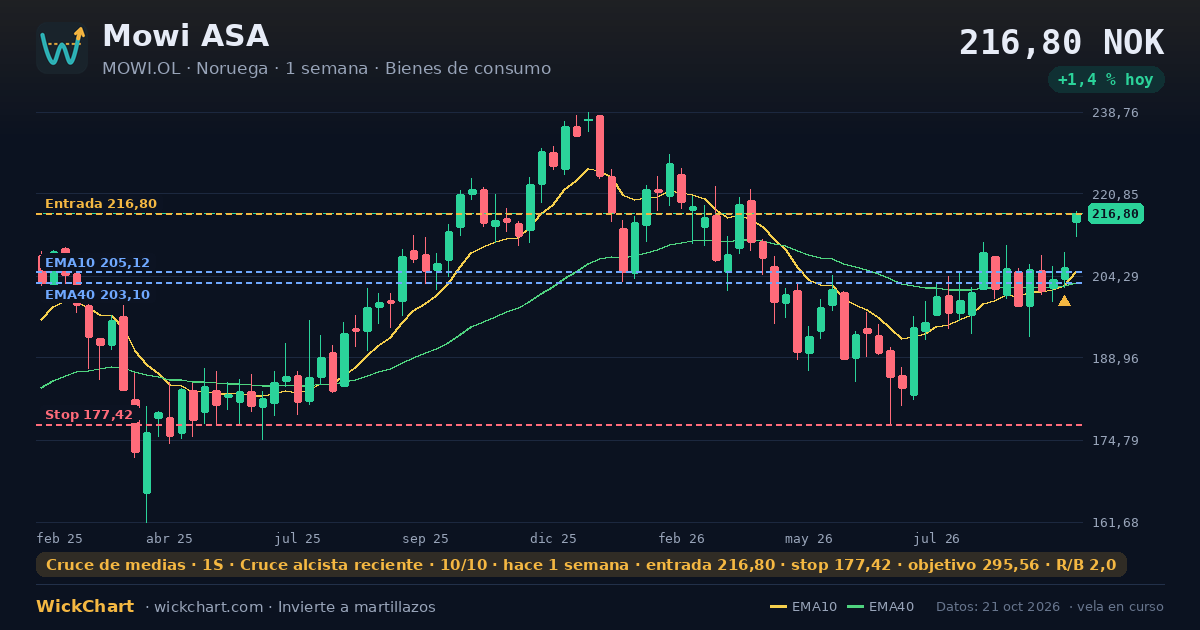Click the green 216,80 current price tag on axis

pos(1116,214)
